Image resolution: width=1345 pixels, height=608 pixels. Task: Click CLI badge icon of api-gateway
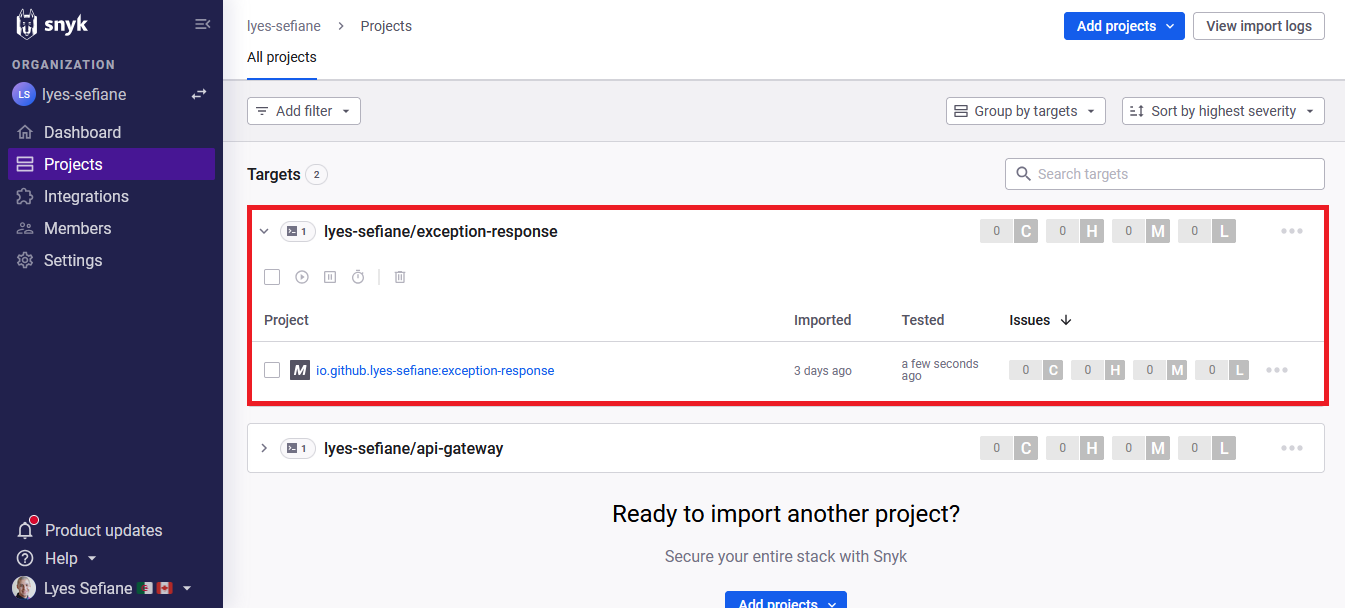click(298, 448)
